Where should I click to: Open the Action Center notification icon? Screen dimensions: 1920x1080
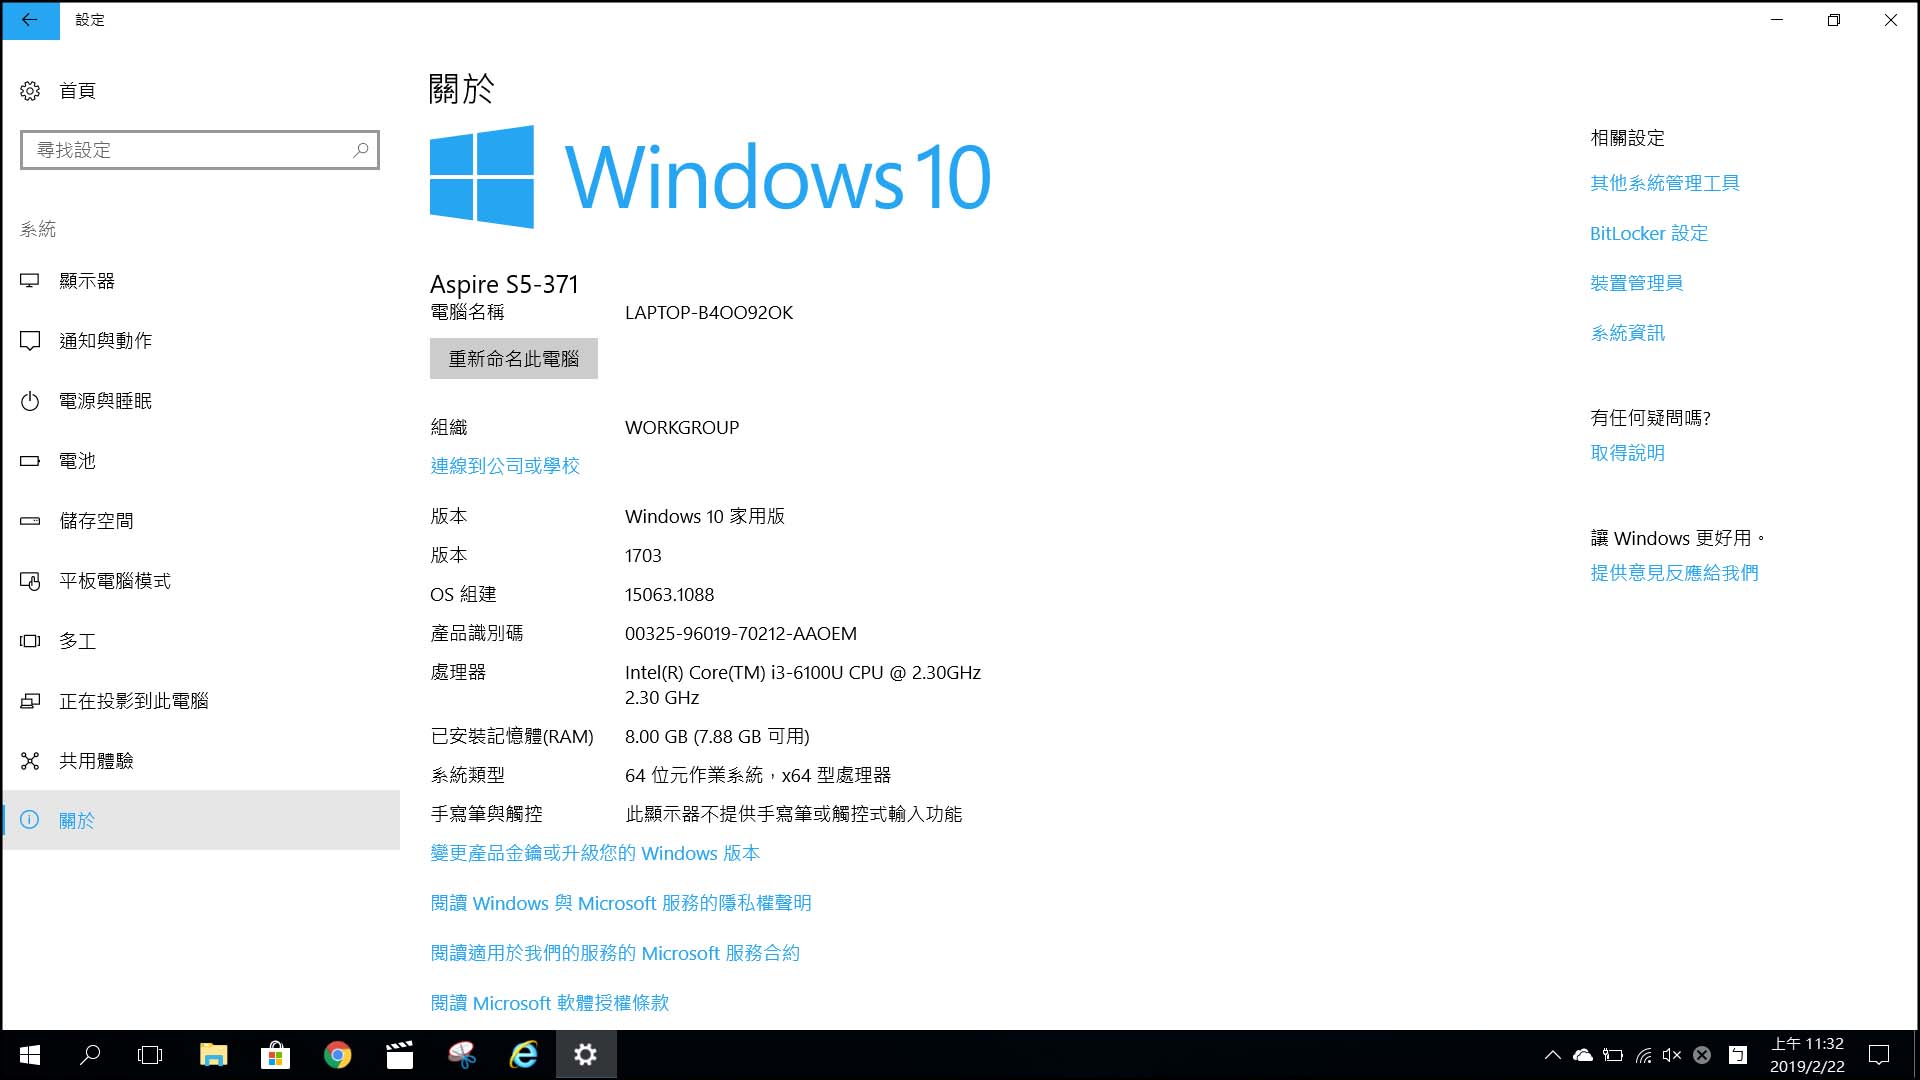tap(1879, 1055)
